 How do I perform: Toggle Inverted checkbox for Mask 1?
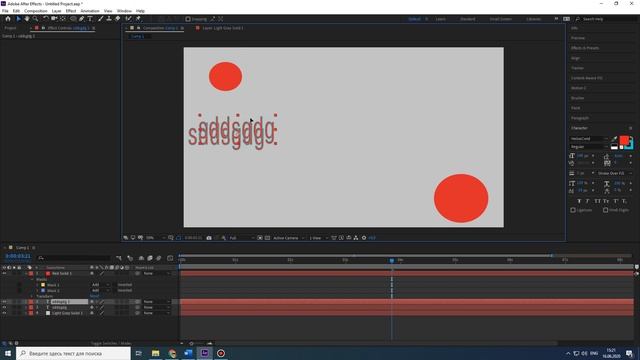[x=115, y=284]
